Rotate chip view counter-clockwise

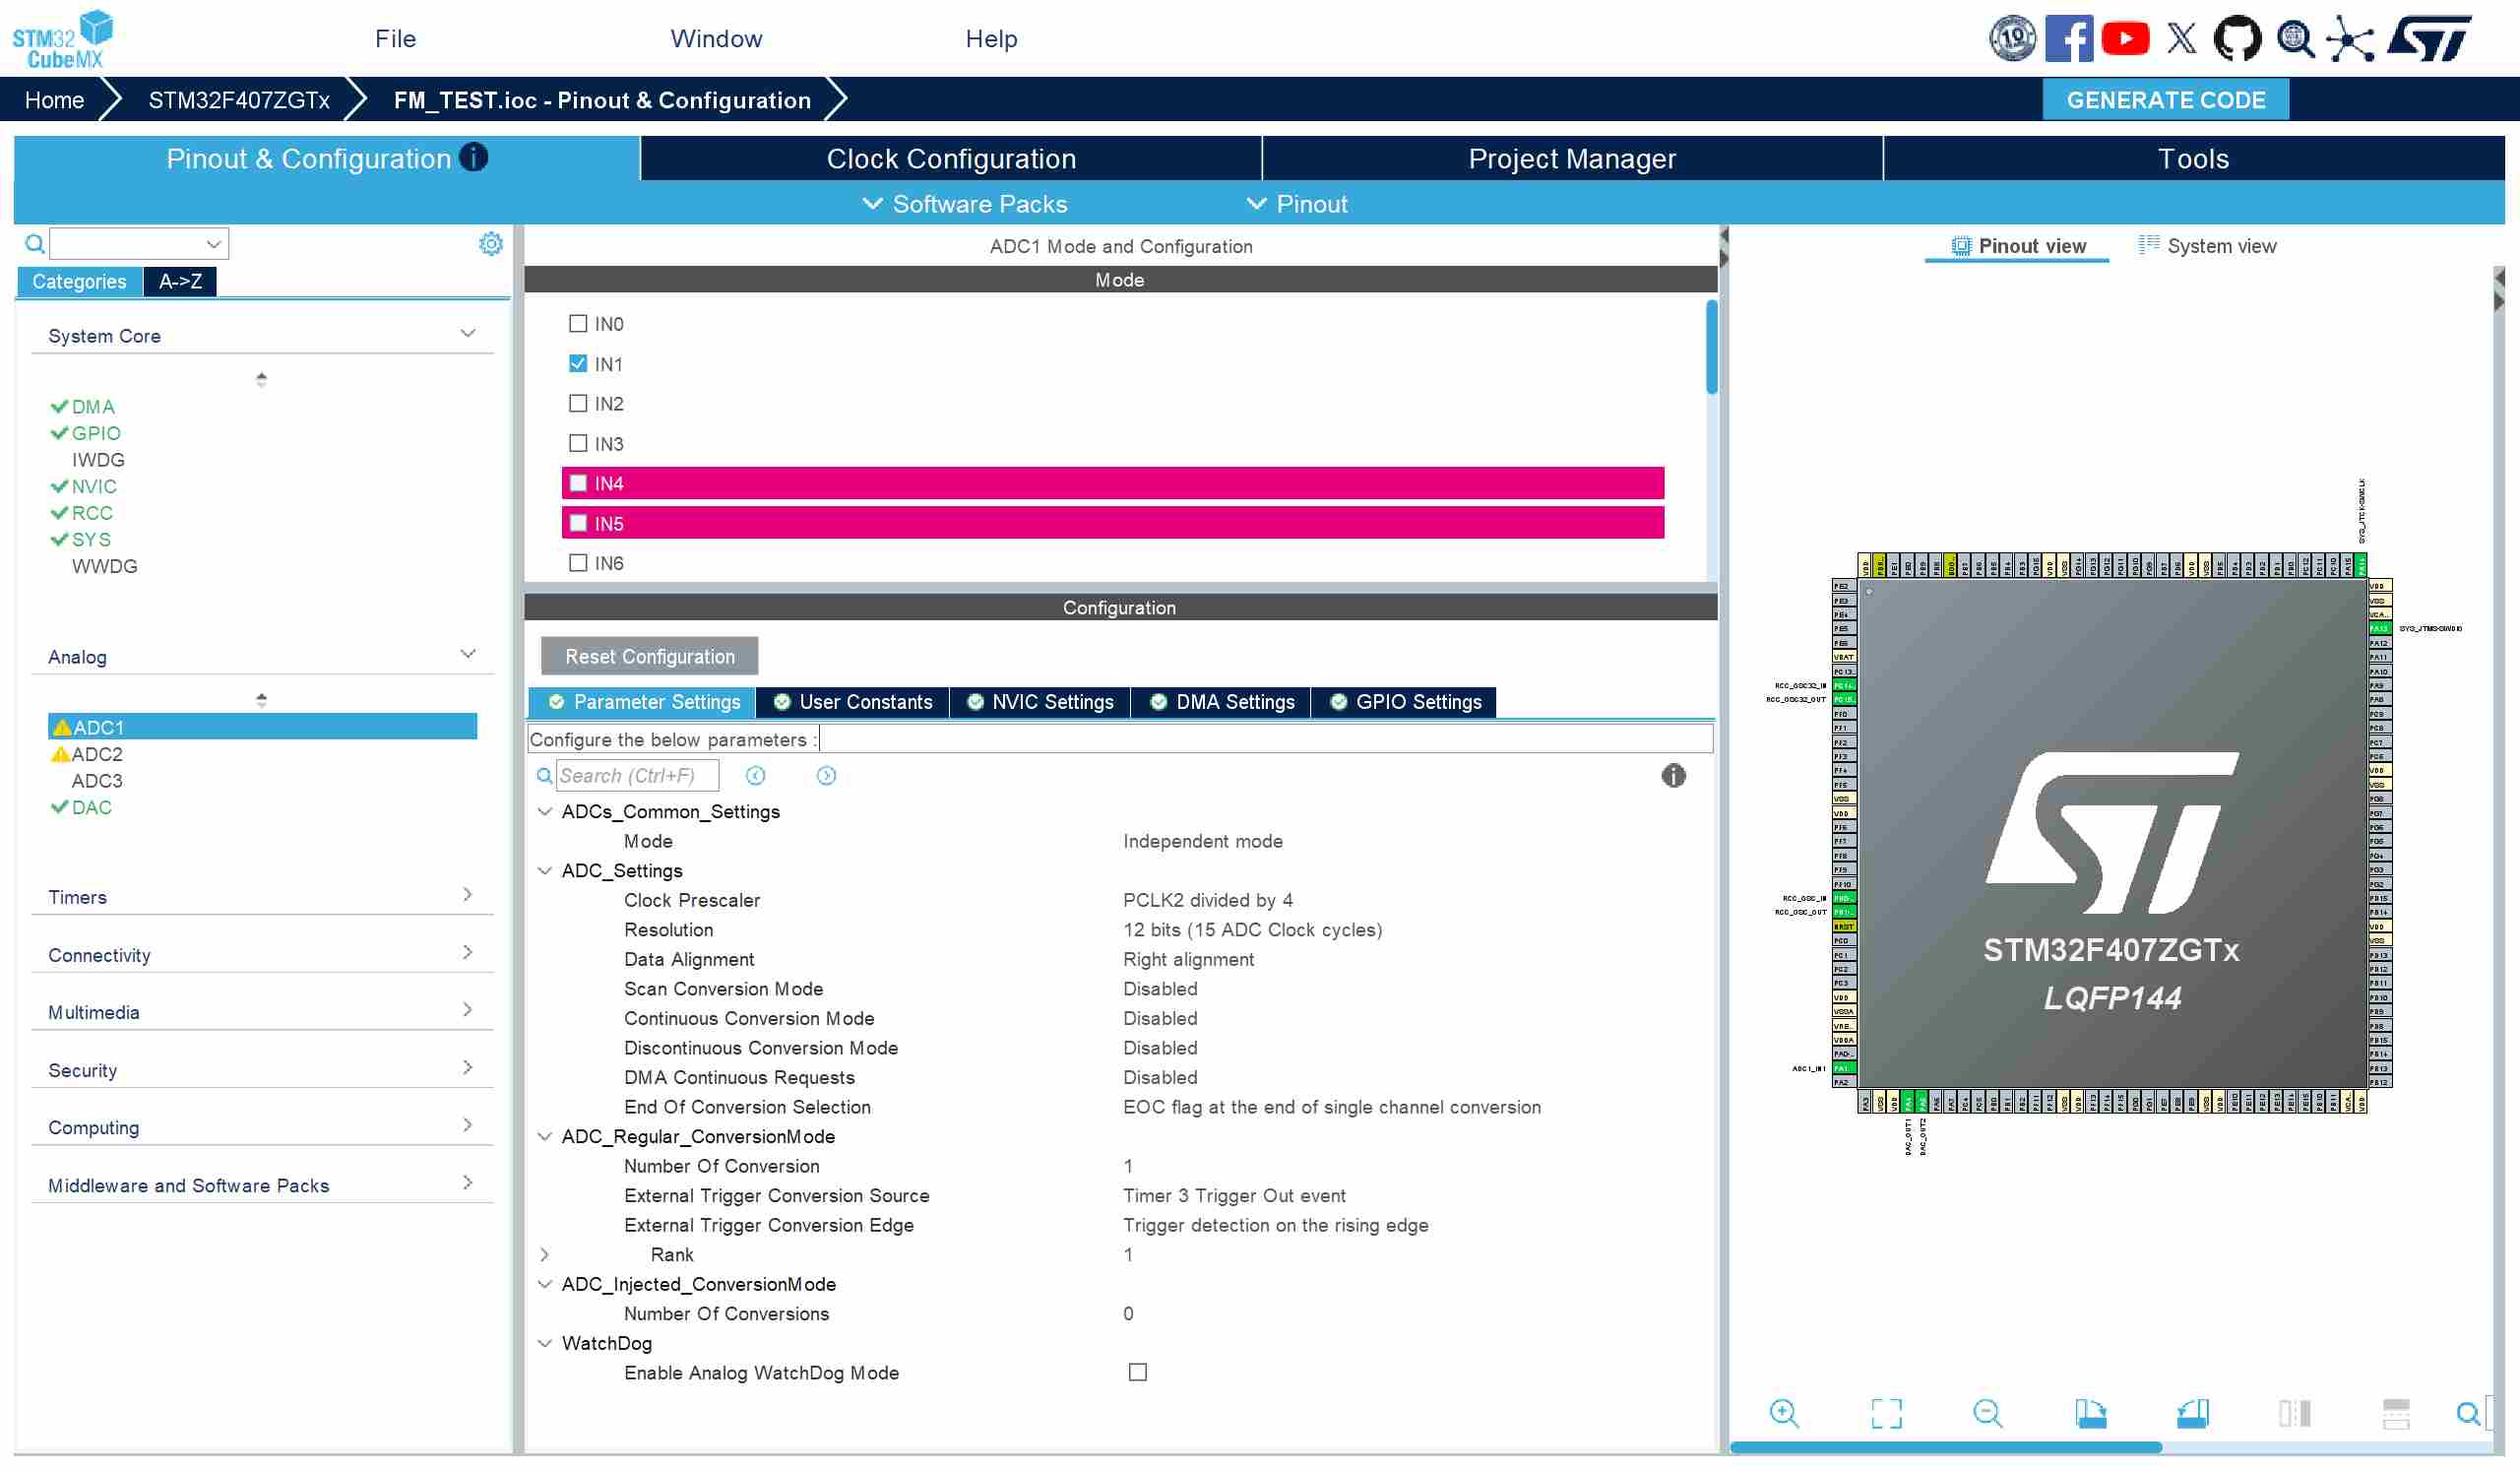2192,1413
